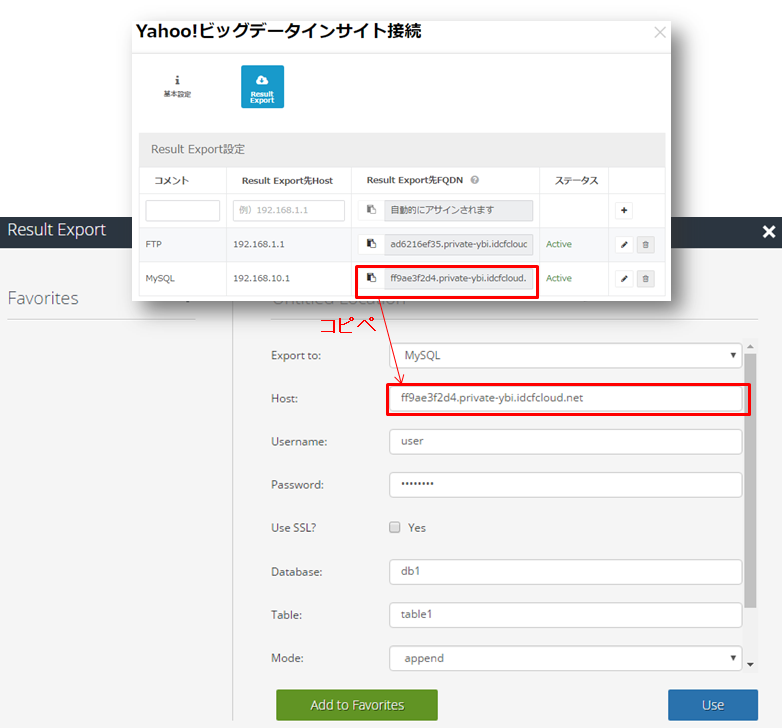Click the scrollbar down arrow
The width and height of the screenshot is (782, 728).
pyautogui.click(x=750, y=664)
